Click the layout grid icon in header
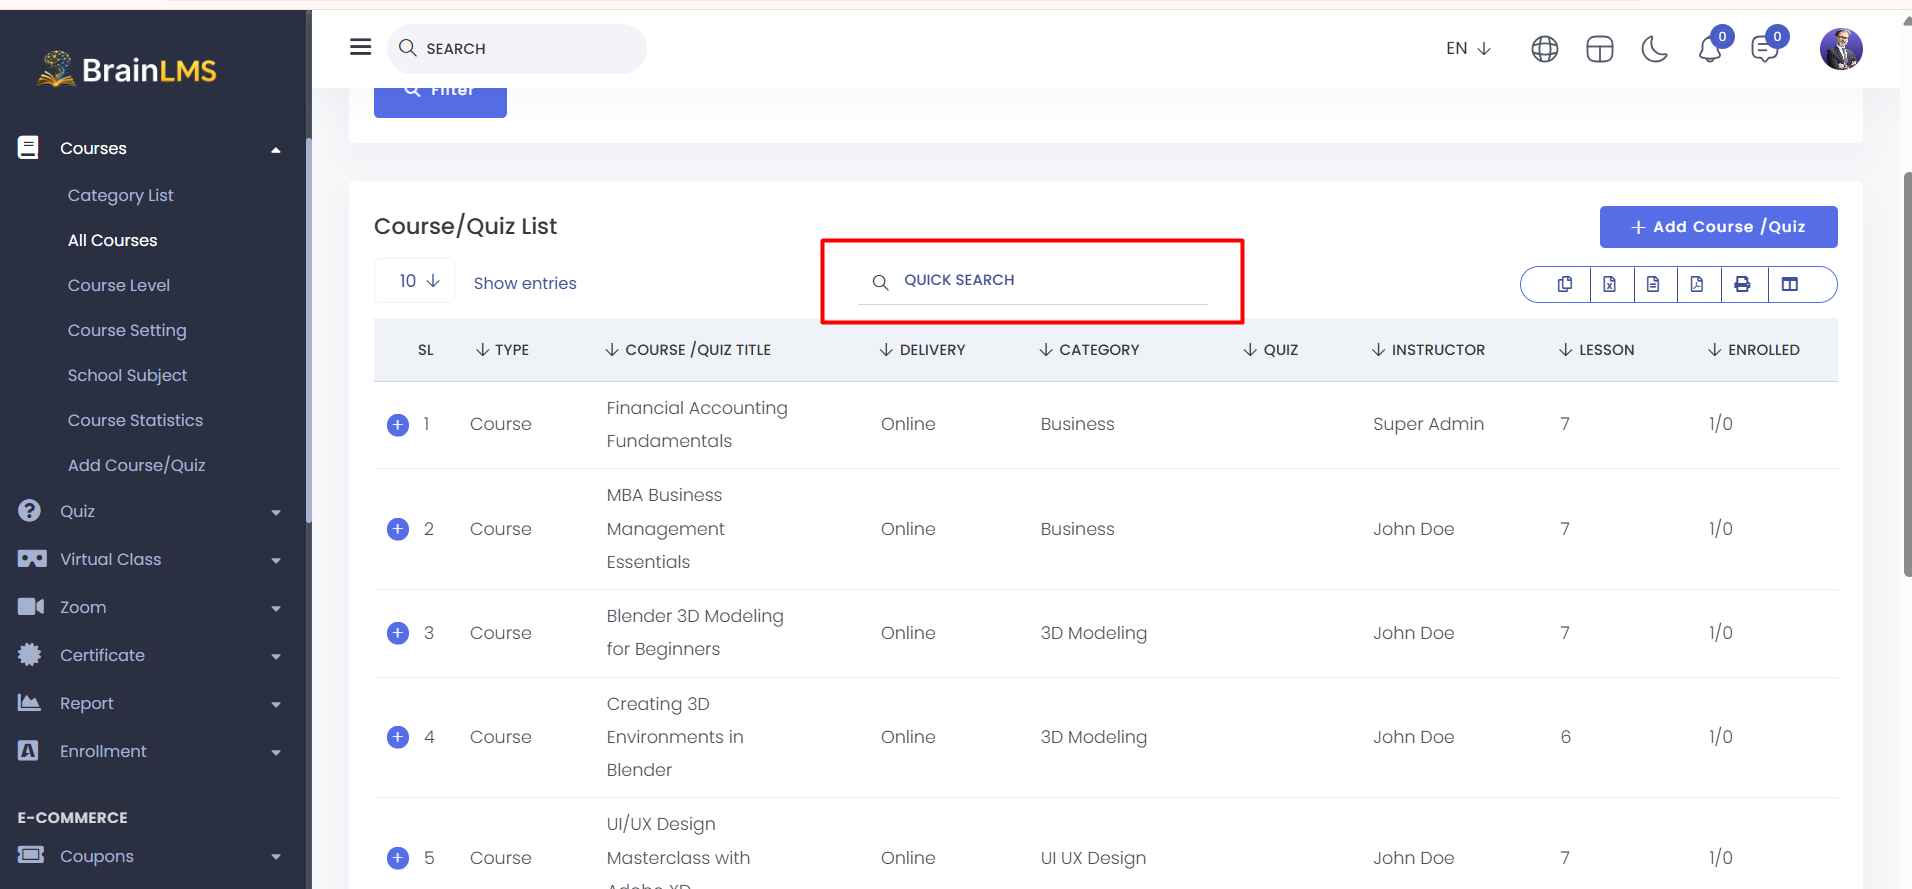This screenshot has height=889, width=1912. click(x=1600, y=49)
